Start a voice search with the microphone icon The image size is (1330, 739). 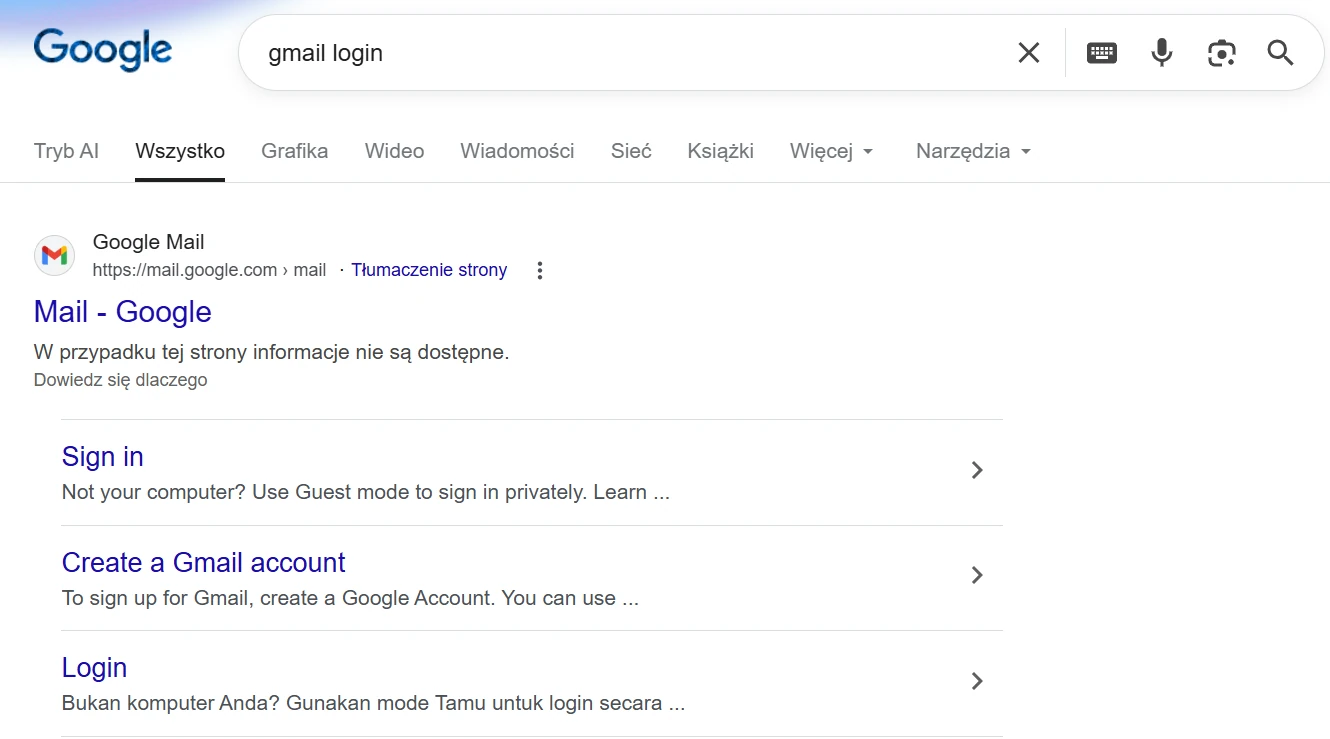pos(1161,52)
